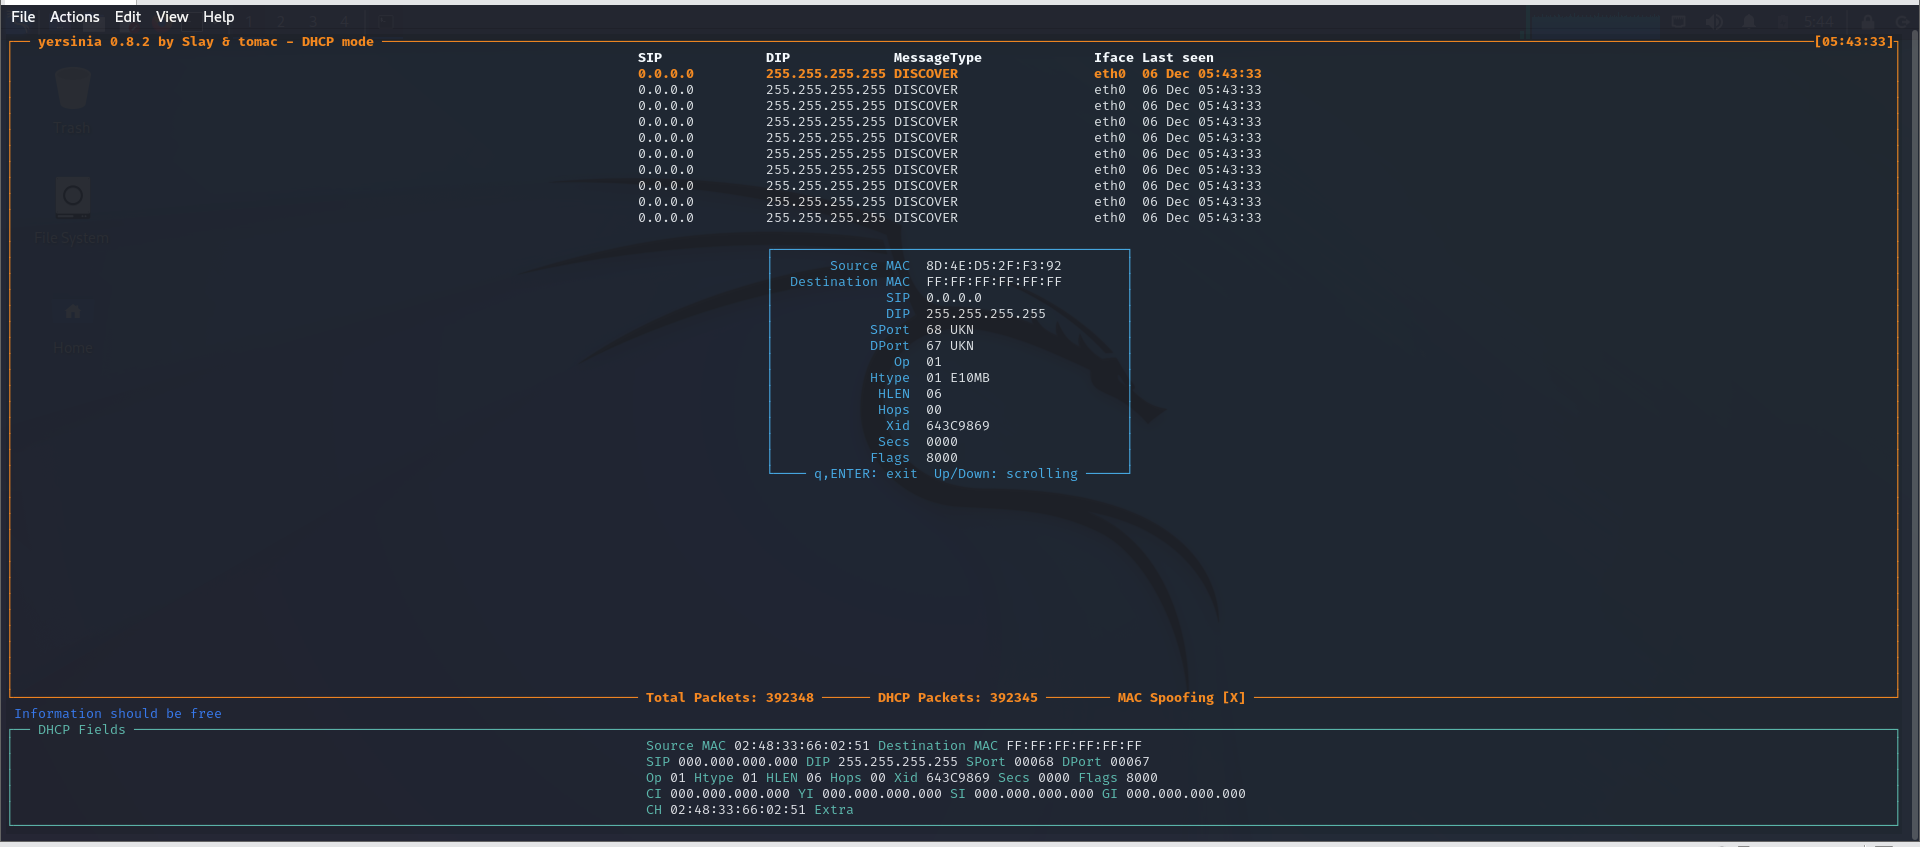The width and height of the screenshot is (1920, 847).
Task: Click 'Information should be free' status text
Action: tap(118, 714)
